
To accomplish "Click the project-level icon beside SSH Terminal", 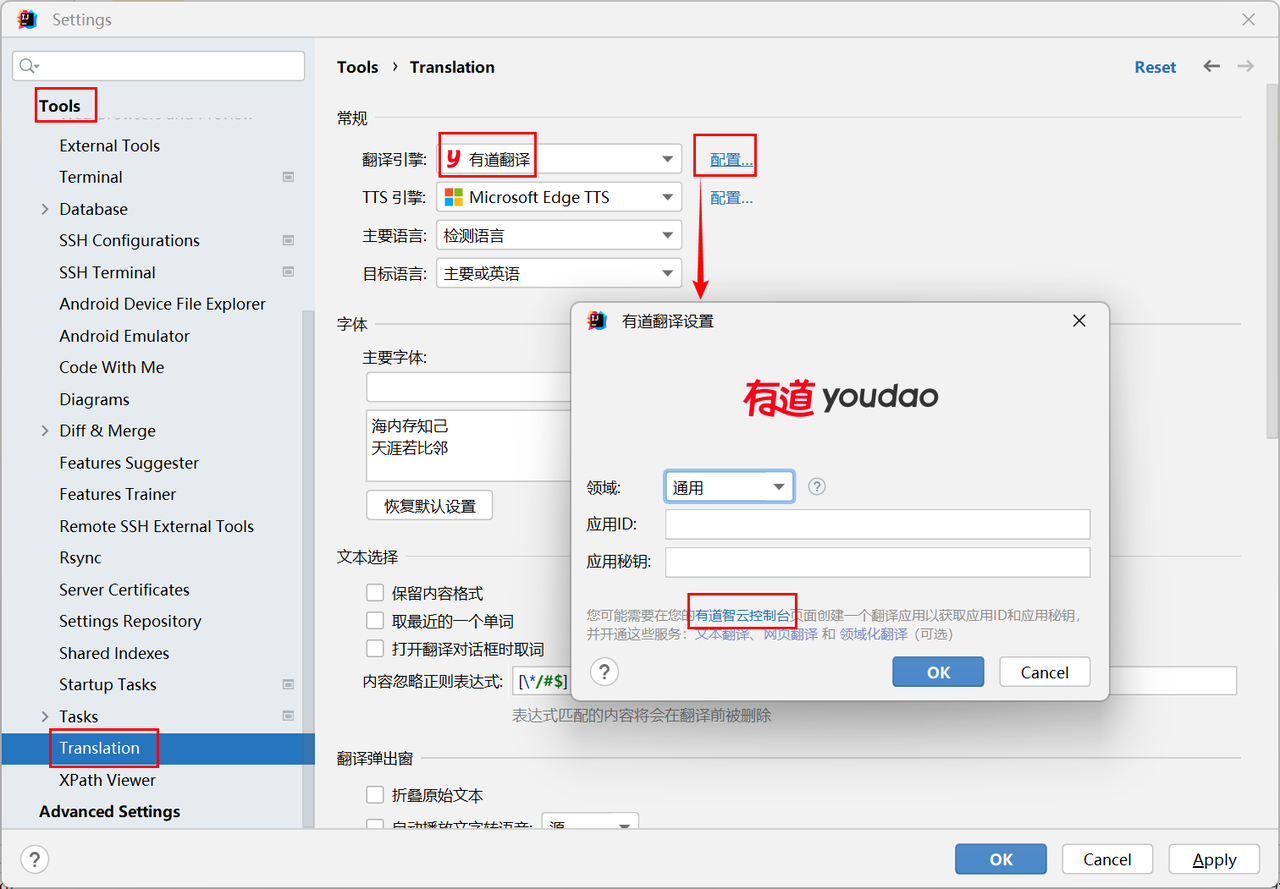I will pos(288,272).
